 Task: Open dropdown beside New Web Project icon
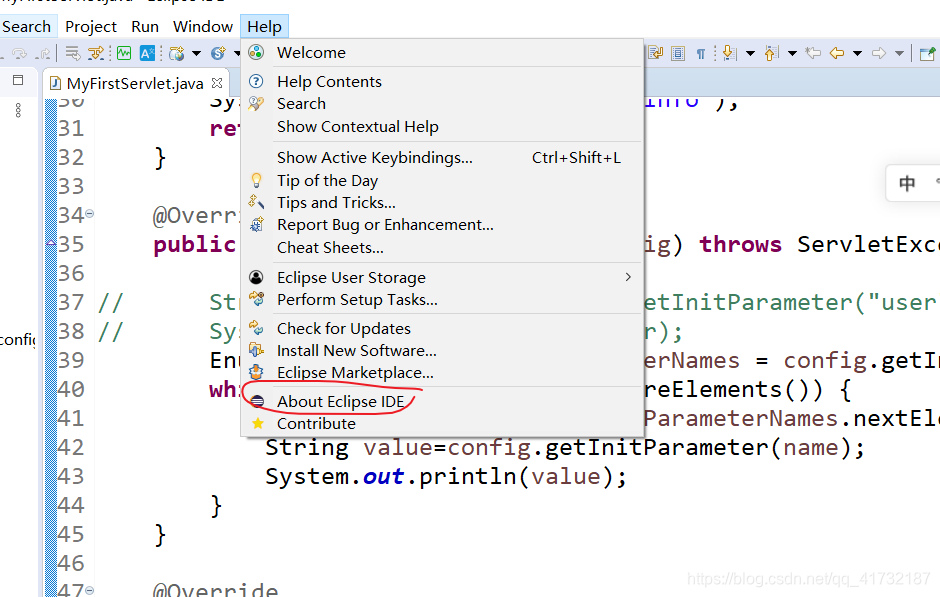(x=196, y=54)
